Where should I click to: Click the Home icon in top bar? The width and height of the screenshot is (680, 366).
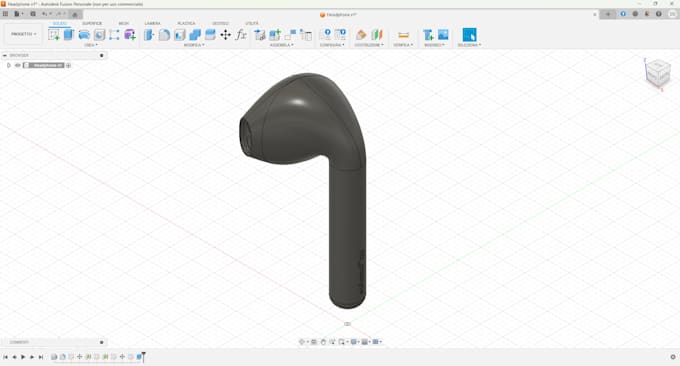[75, 14]
